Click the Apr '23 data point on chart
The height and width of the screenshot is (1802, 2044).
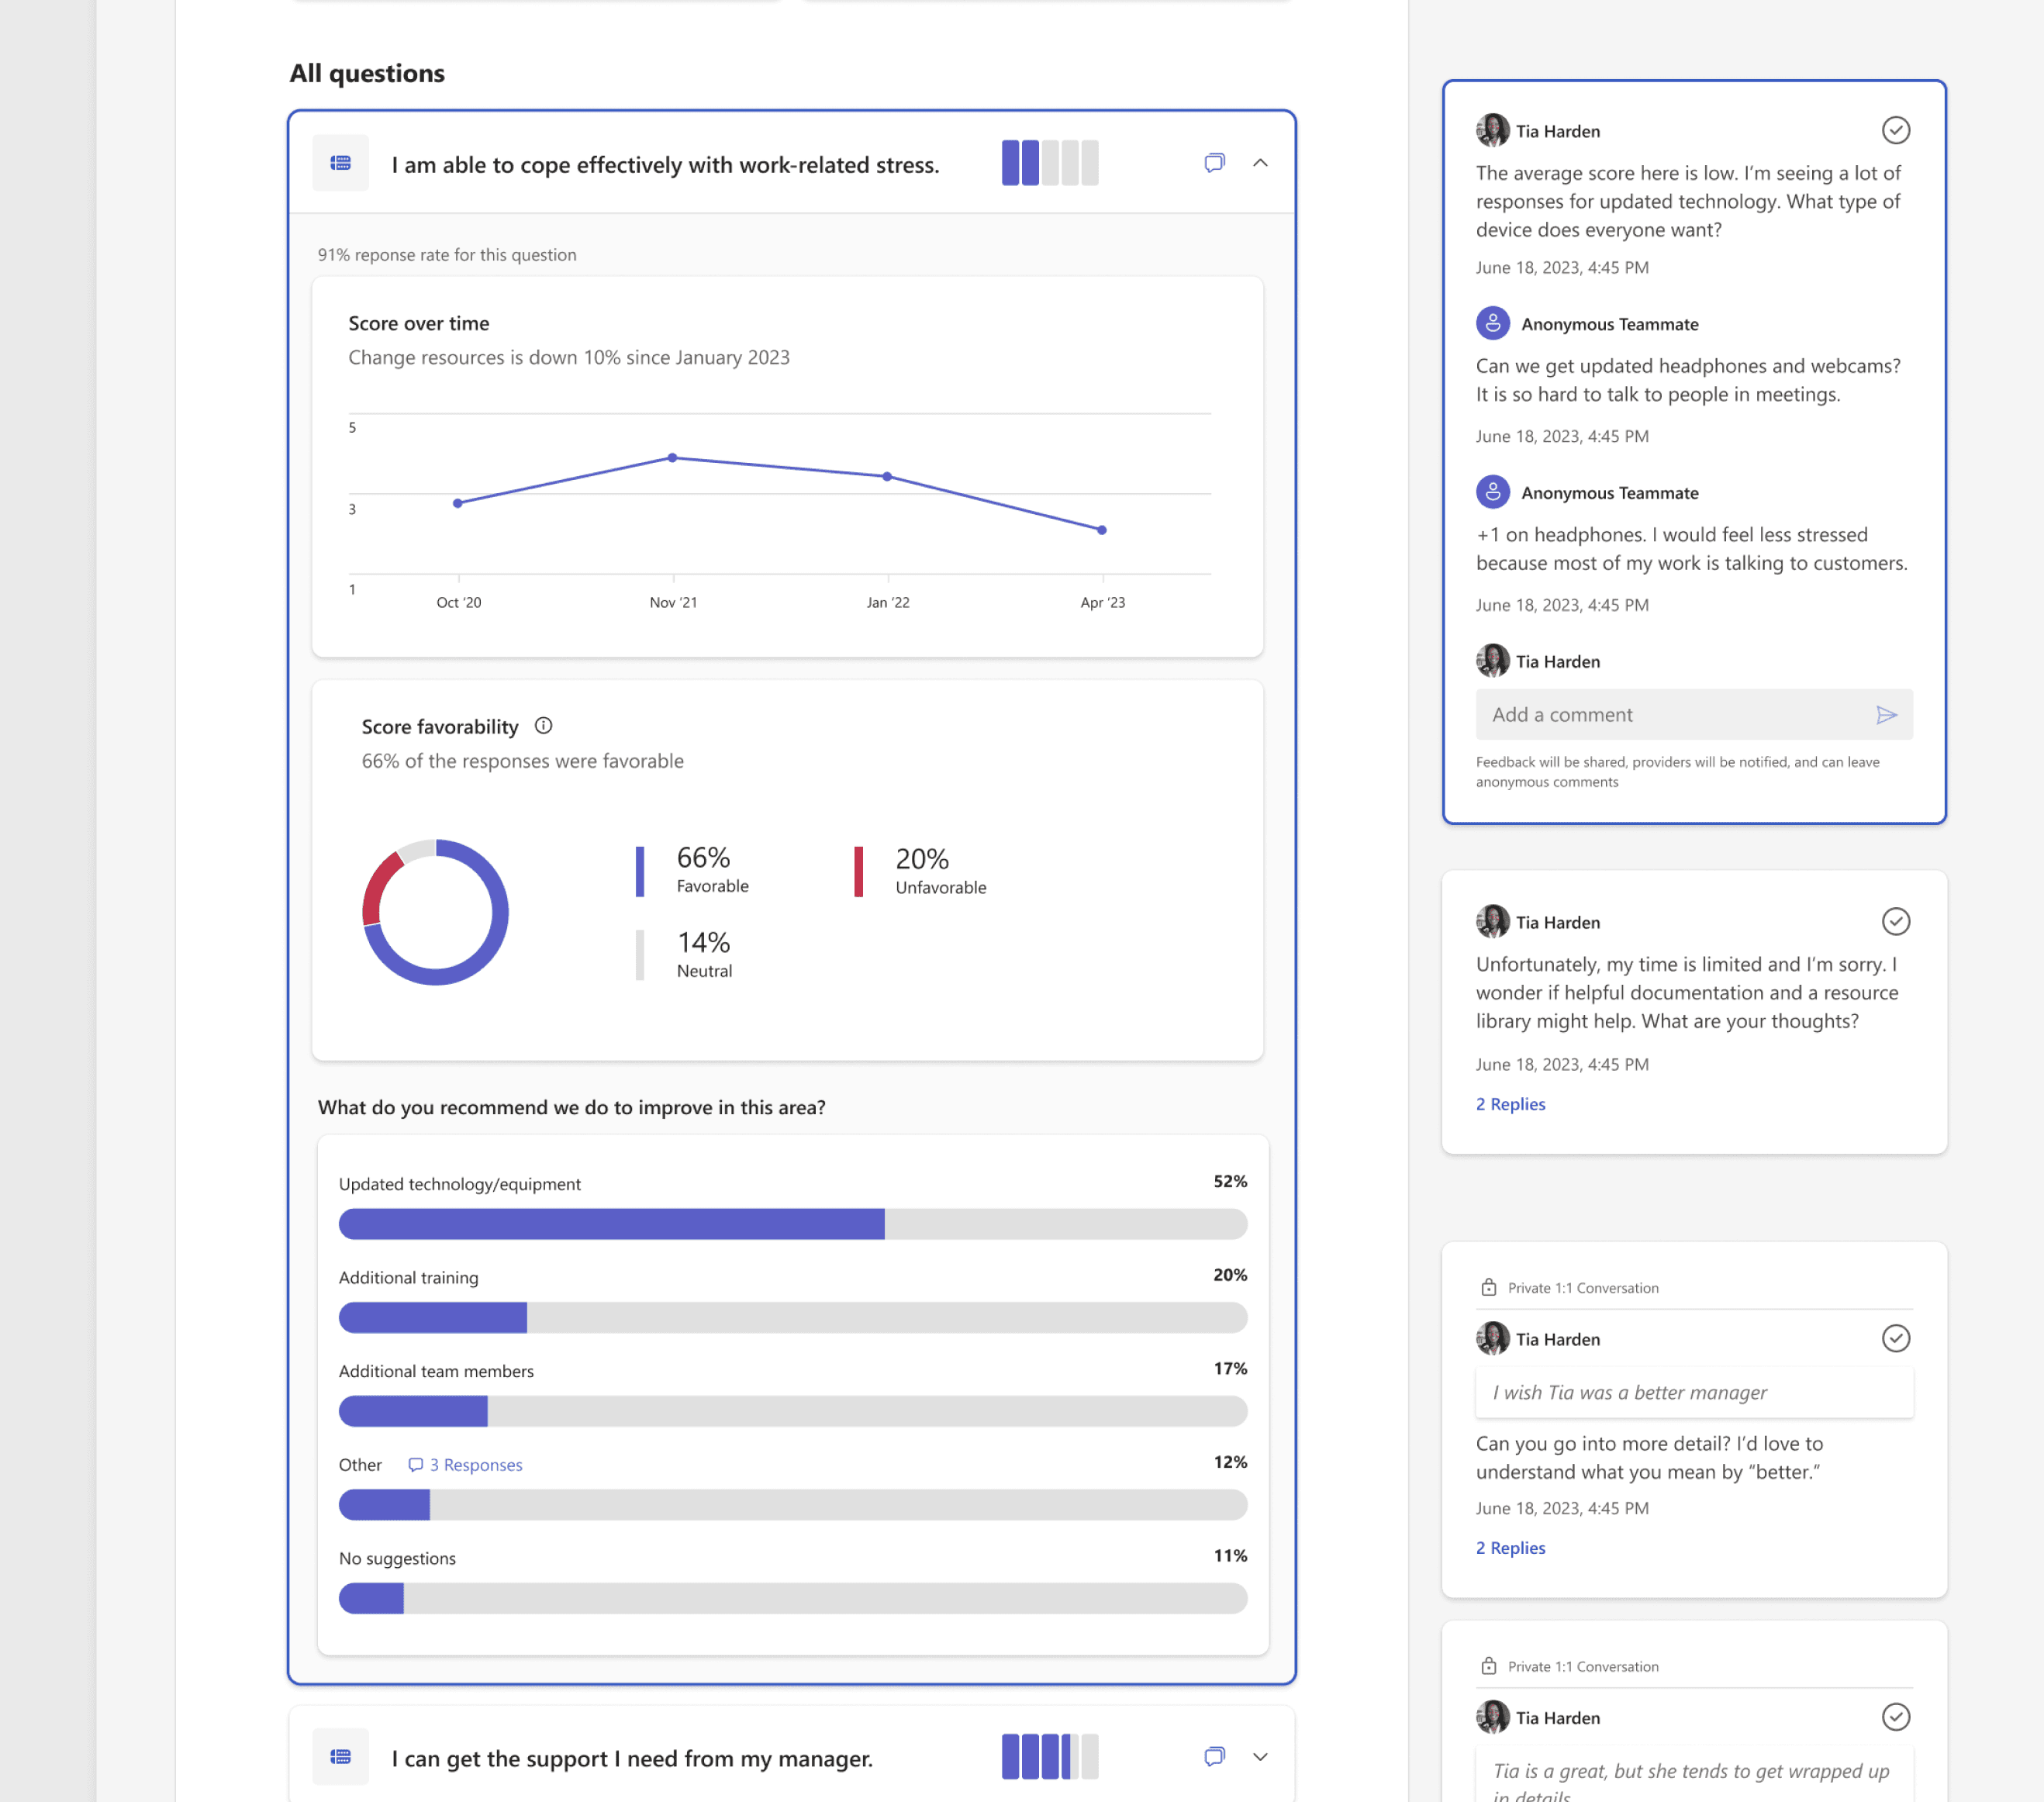(1102, 530)
